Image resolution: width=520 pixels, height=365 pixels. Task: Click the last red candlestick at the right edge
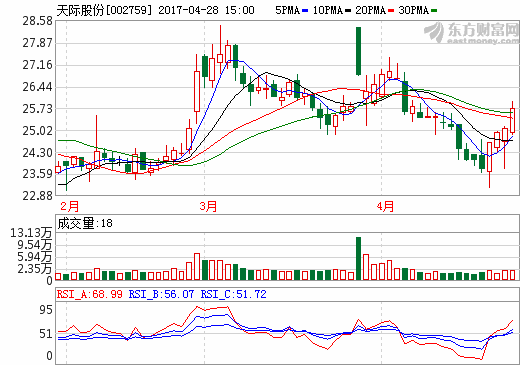pyautogui.click(x=512, y=121)
